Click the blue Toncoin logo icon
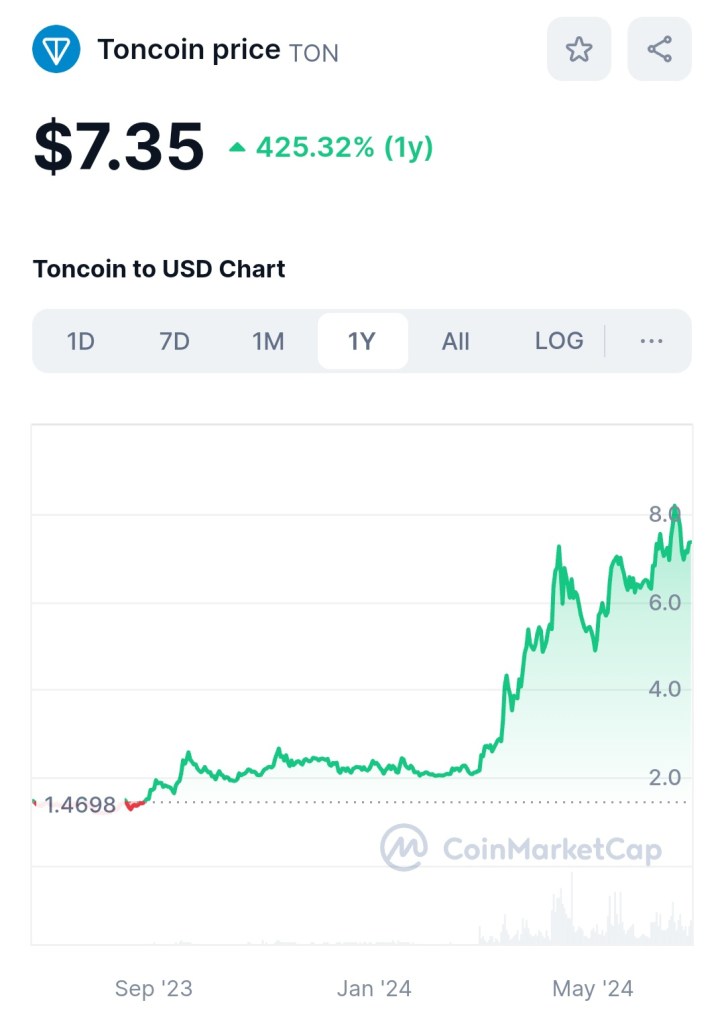The image size is (724, 1023). pos(56,49)
